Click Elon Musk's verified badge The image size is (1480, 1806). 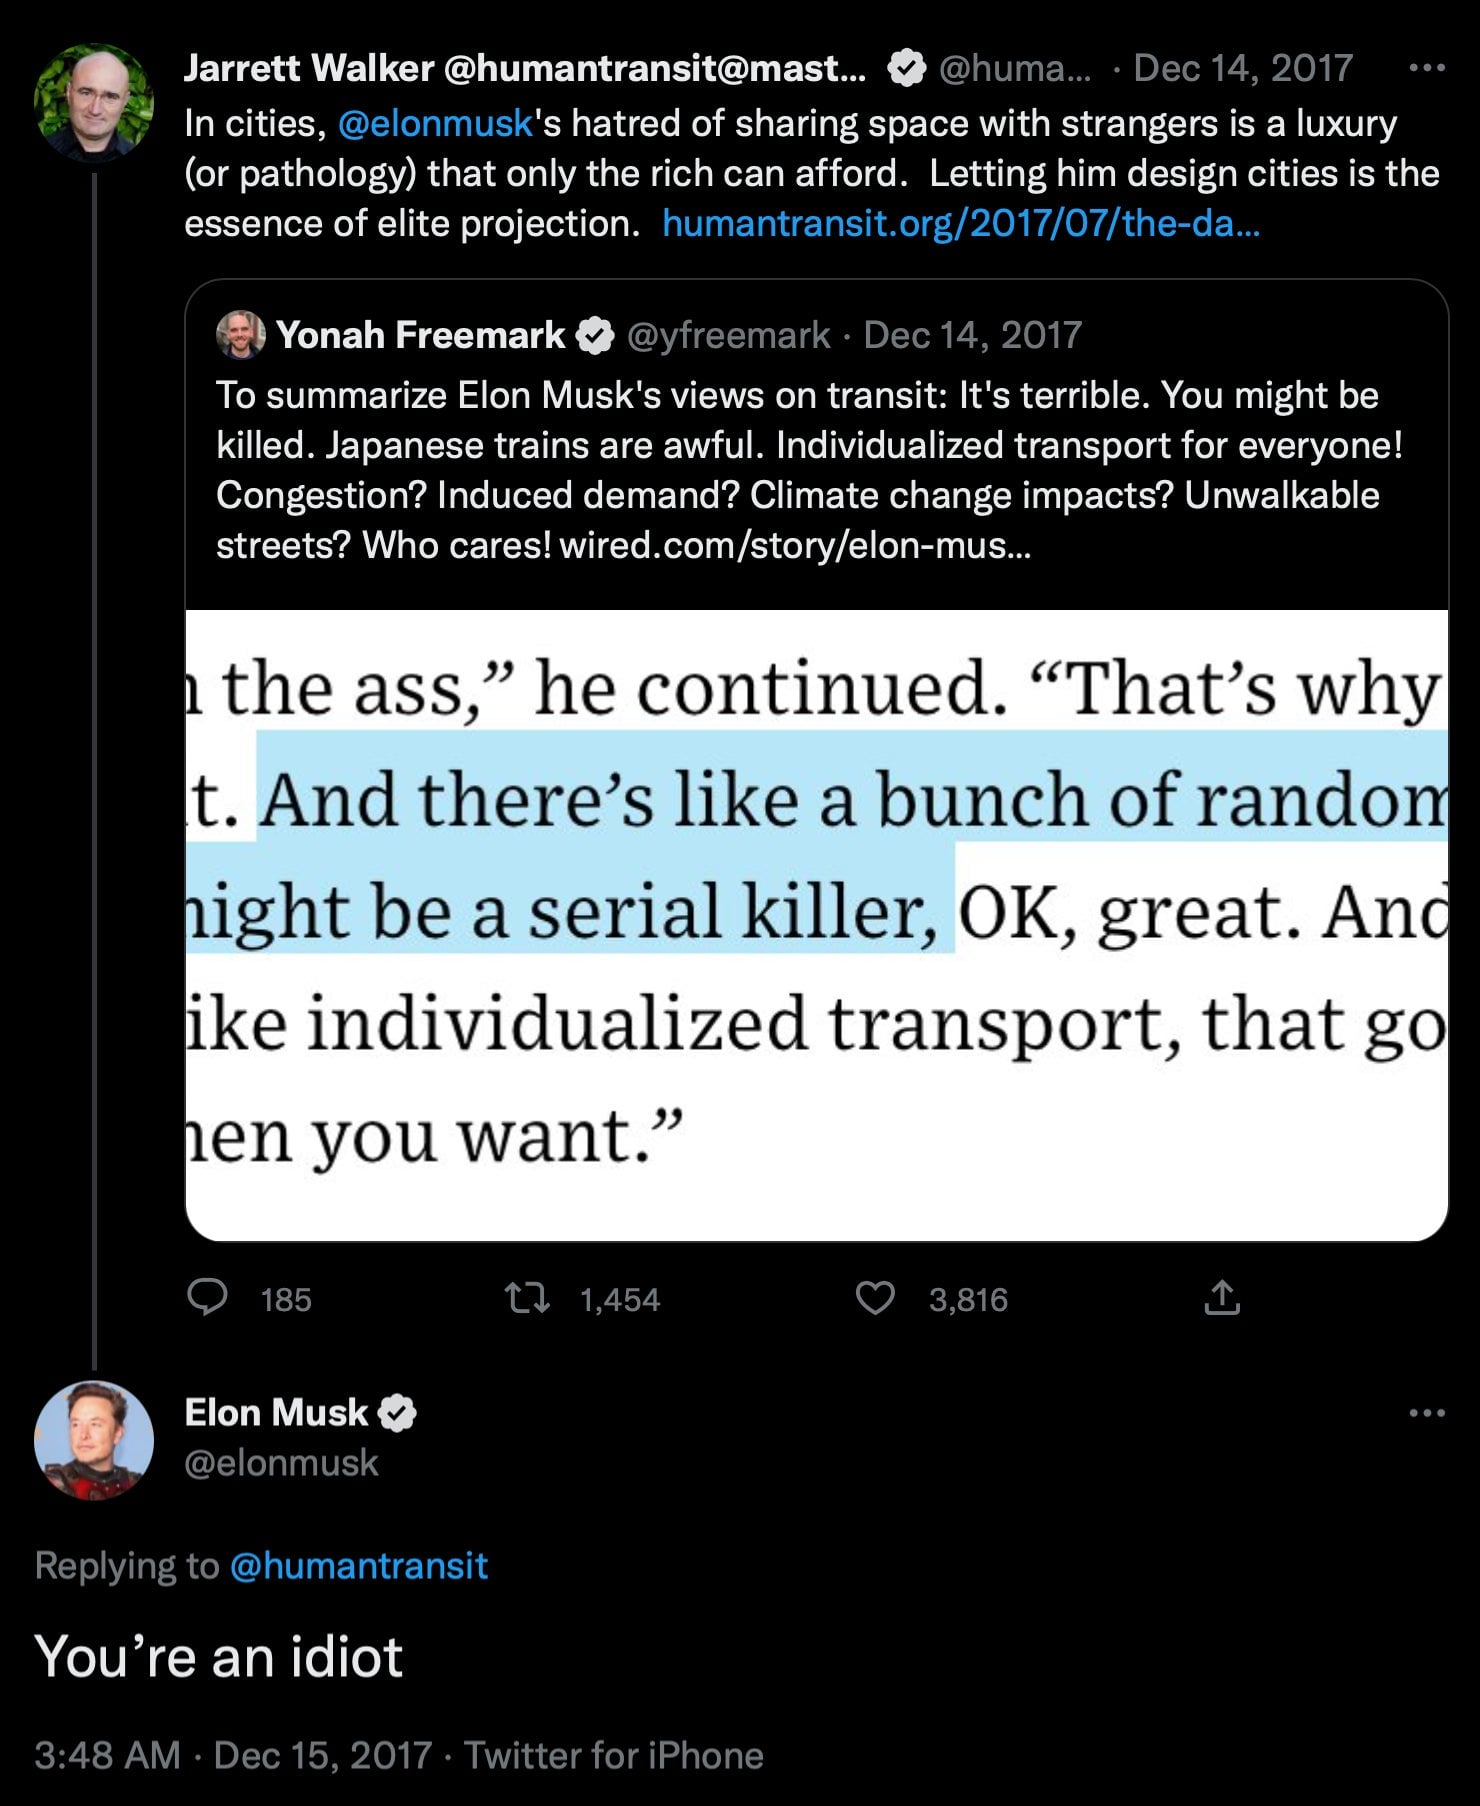pos(399,1413)
